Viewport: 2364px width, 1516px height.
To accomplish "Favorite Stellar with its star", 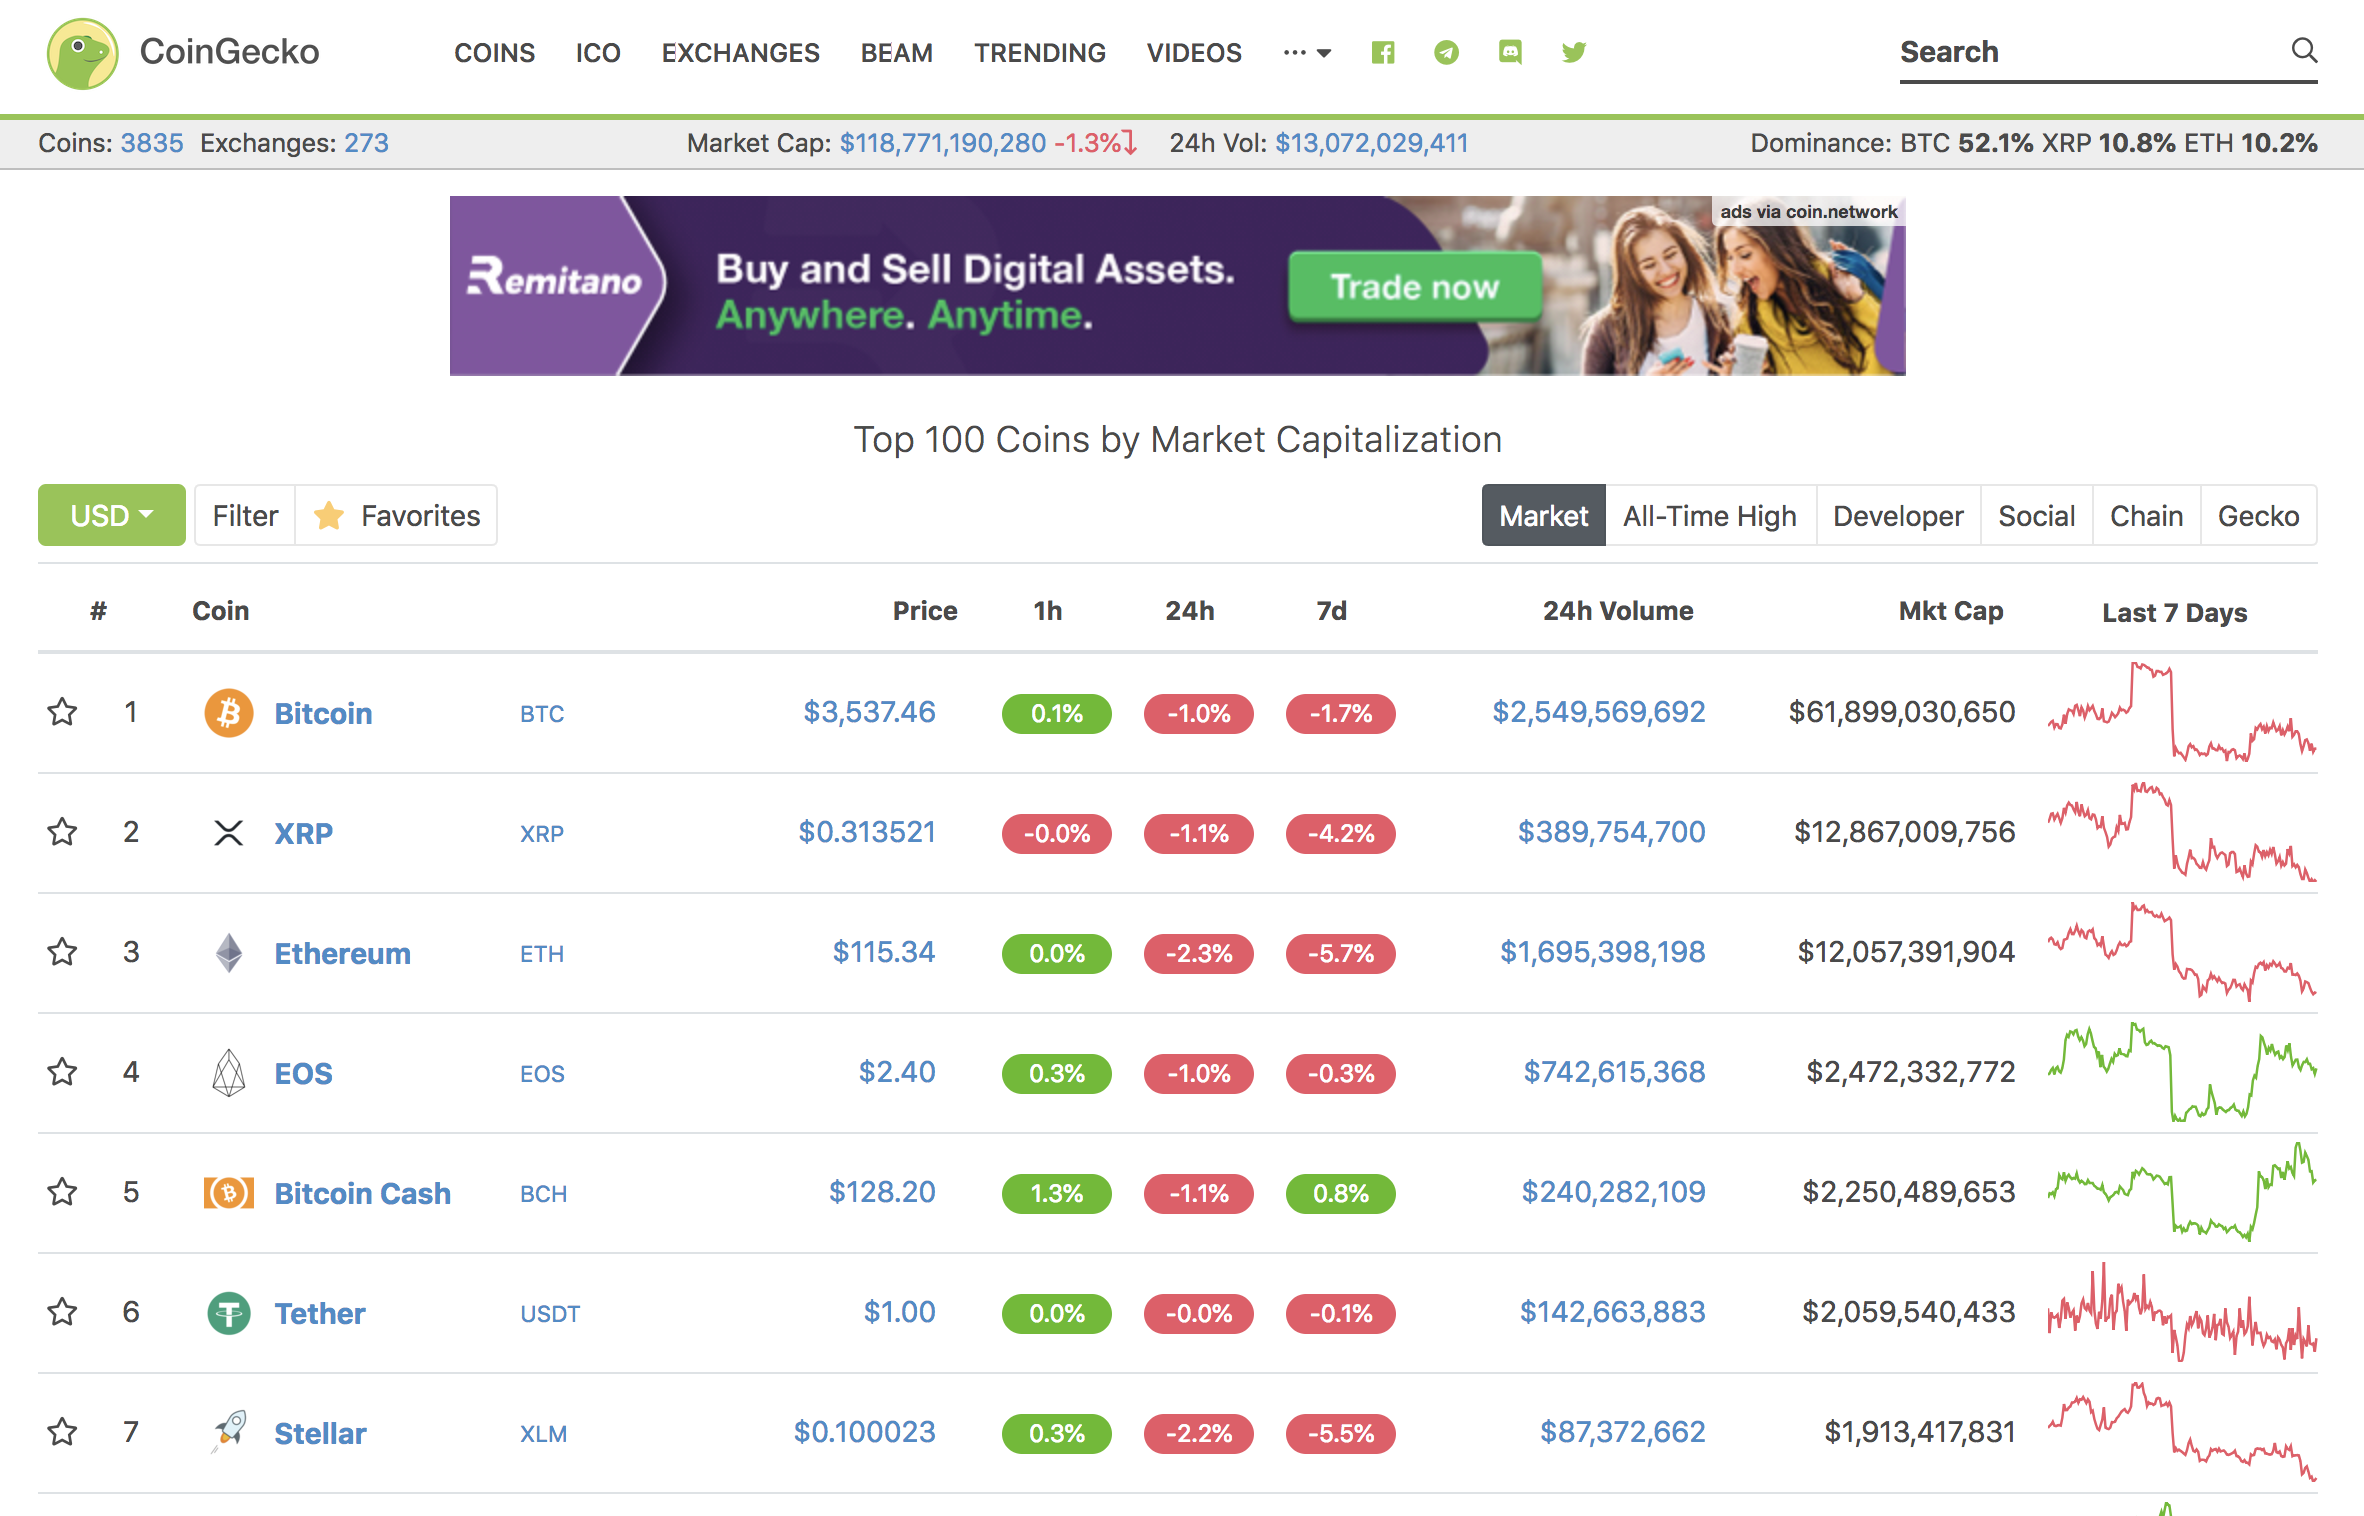I will coord(62,1432).
